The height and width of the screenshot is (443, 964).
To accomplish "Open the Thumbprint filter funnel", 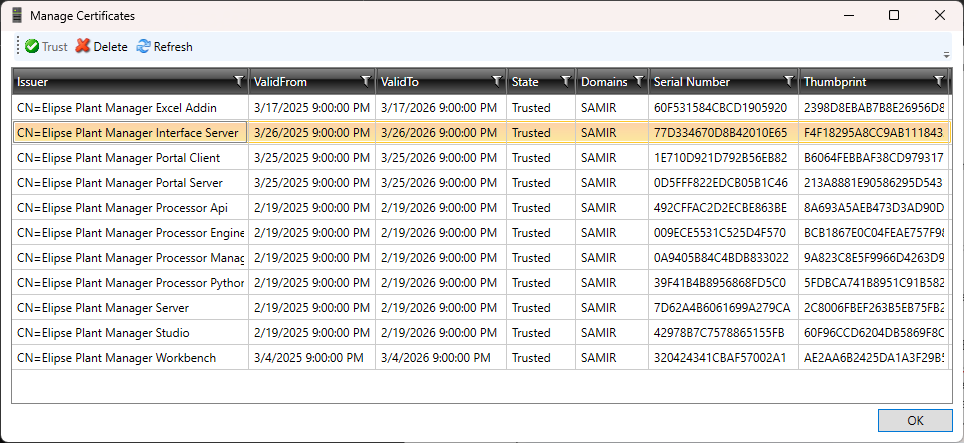I will click(x=939, y=81).
